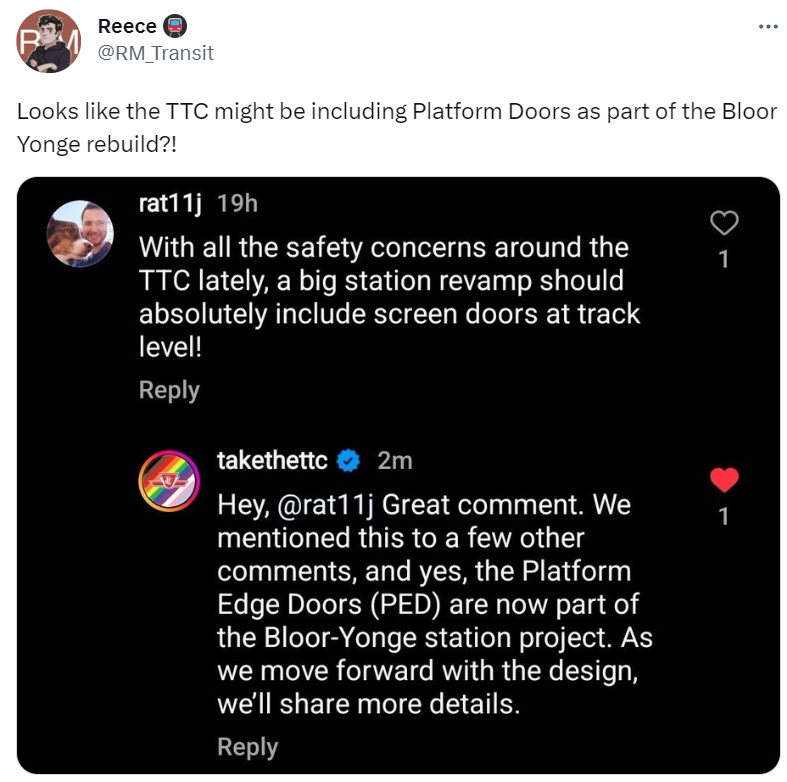
Task: Click rat11j's dog profile photo
Action: click(80, 233)
